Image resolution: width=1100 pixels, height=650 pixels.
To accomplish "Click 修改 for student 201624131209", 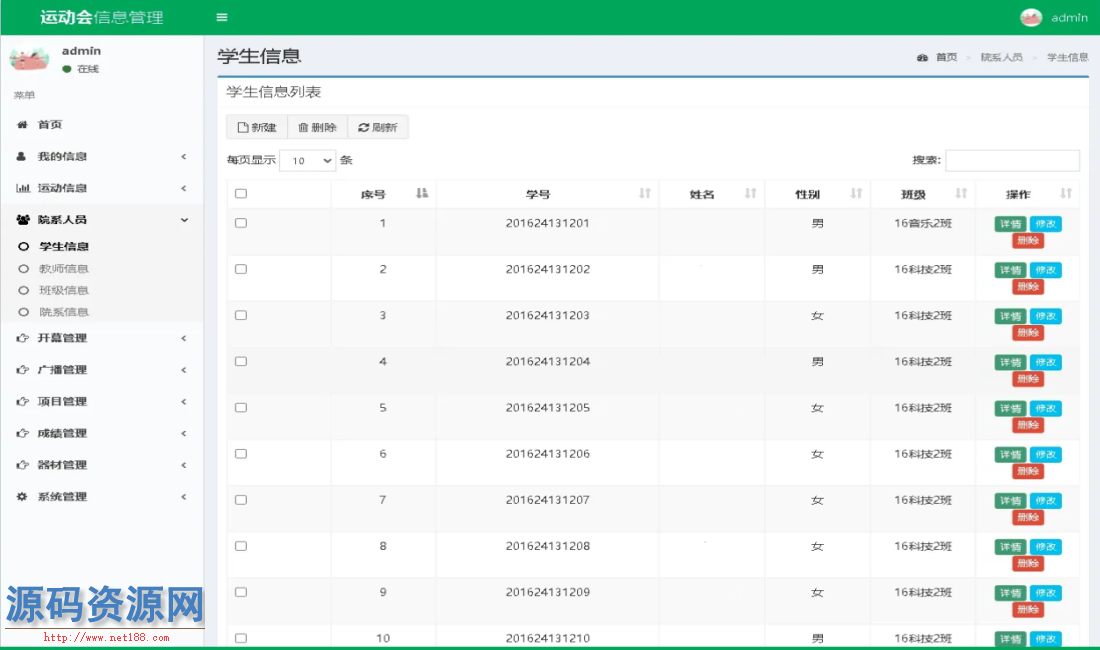I will click(x=1045, y=593).
